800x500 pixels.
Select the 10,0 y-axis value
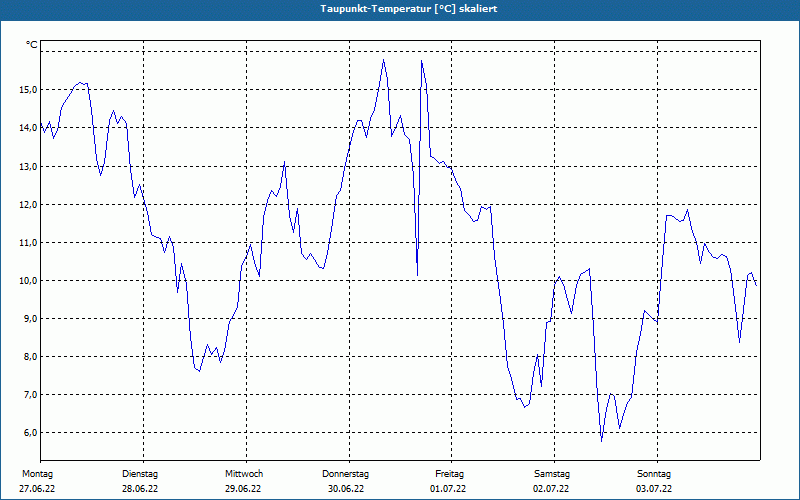point(28,281)
